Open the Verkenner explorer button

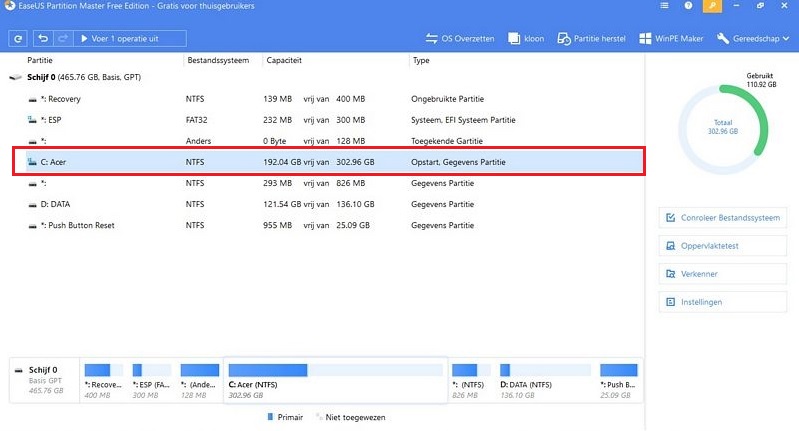click(723, 274)
